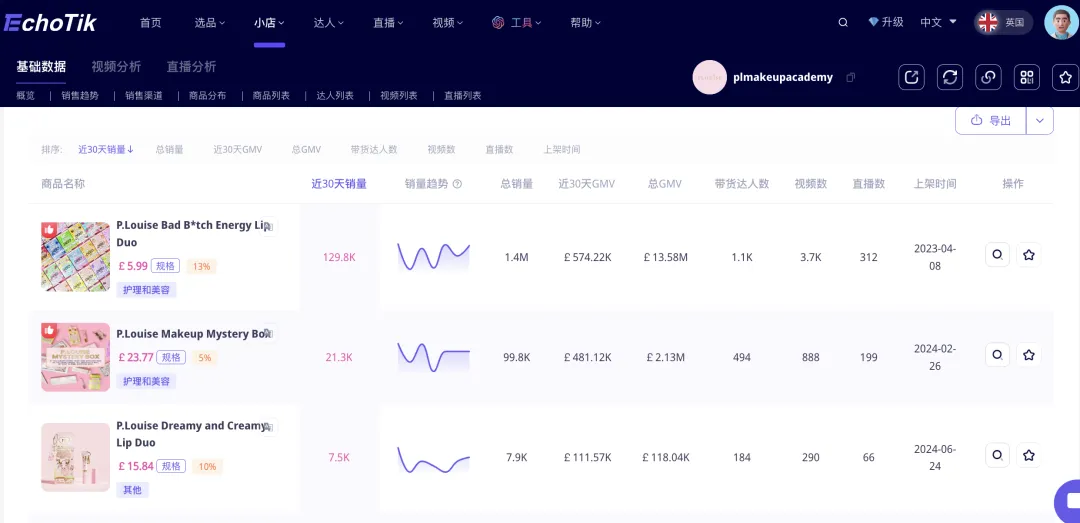Click 规格 tag for Dreamy and Creamy
The width and height of the screenshot is (1080, 523).
(169, 466)
